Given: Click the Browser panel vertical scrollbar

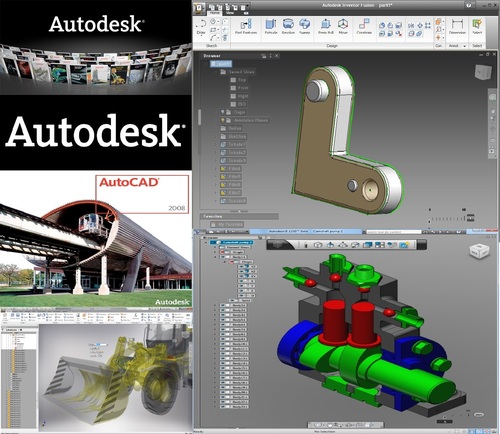Looking at the screenshot, I should coord(200,117).
